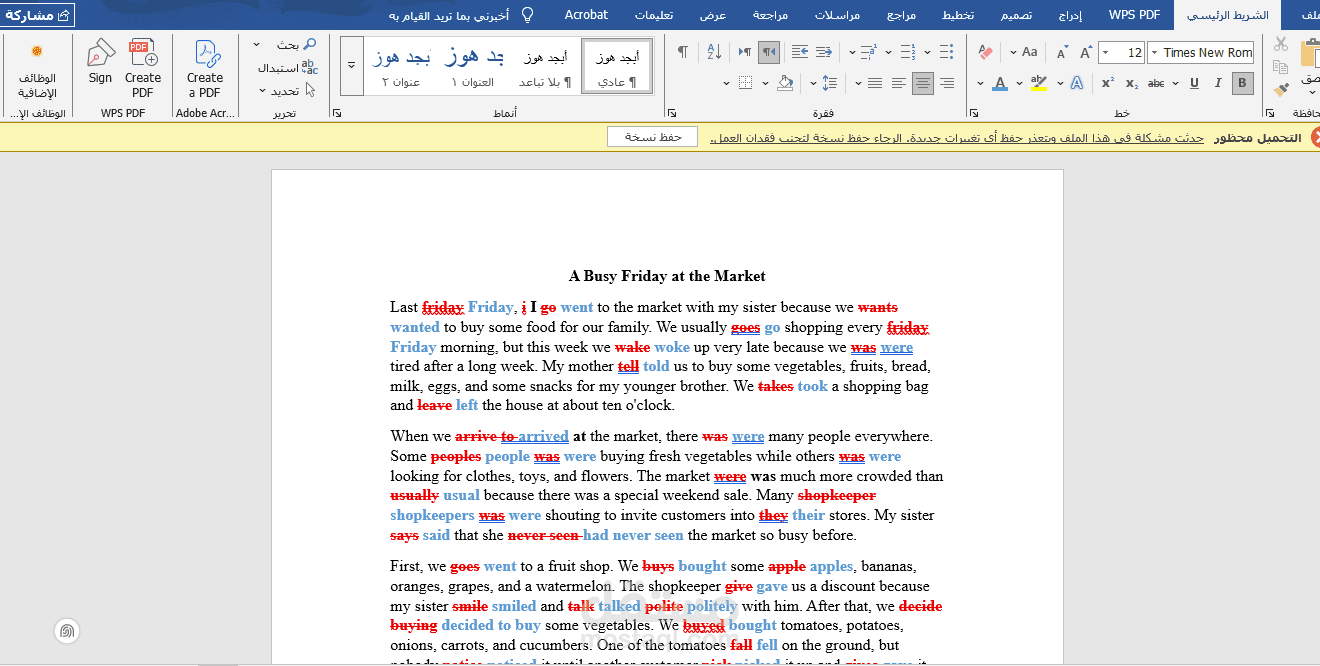Click the Paste clipboard icon
The width and height of the screenshot is (1320, 666).
point(1309,52)
